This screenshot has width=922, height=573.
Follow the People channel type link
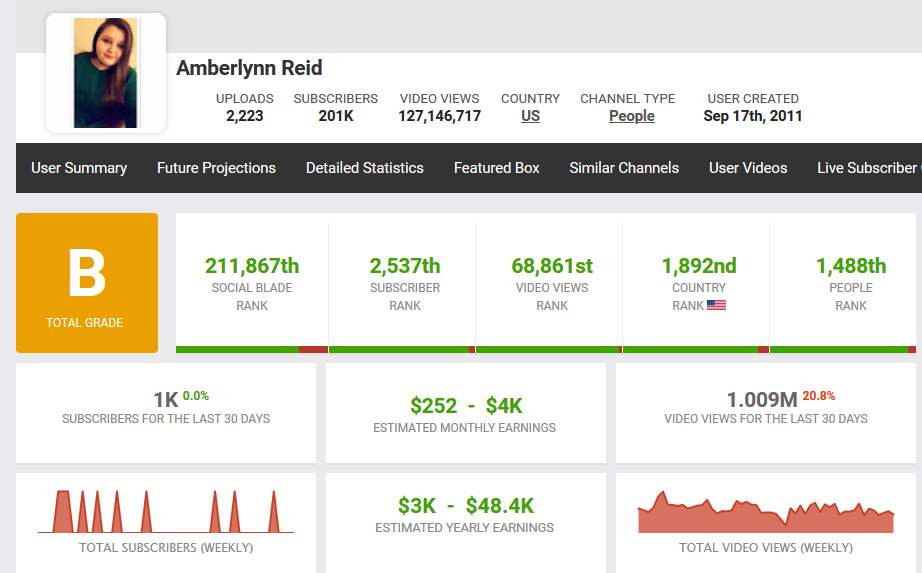click(632, 116)
